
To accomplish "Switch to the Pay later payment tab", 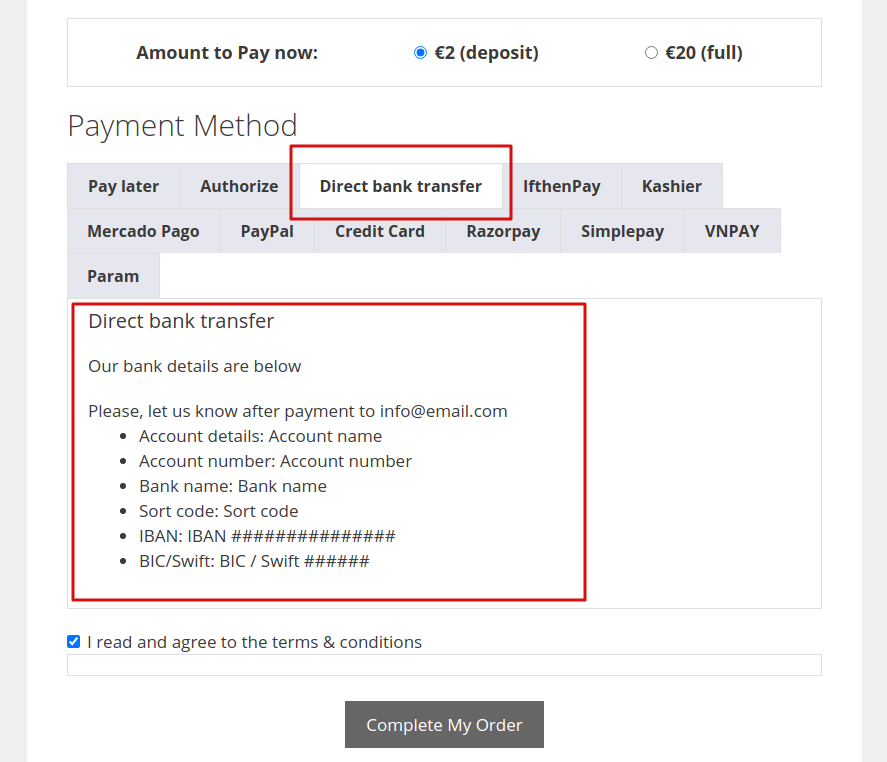I will pyautogui.click(x=123, y=186).
